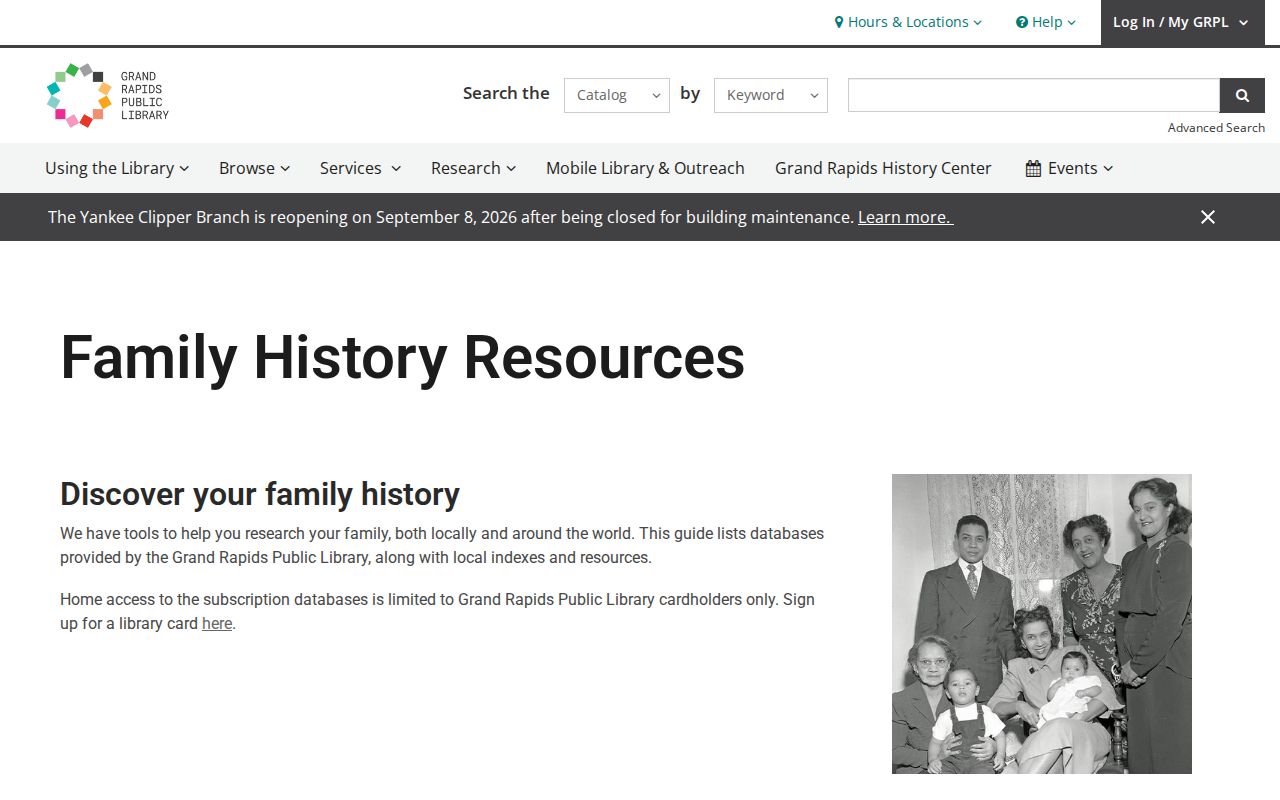The image size is (1280, 800).
Task: Click the magnifying glass search button
Action: coord(1242,95)
